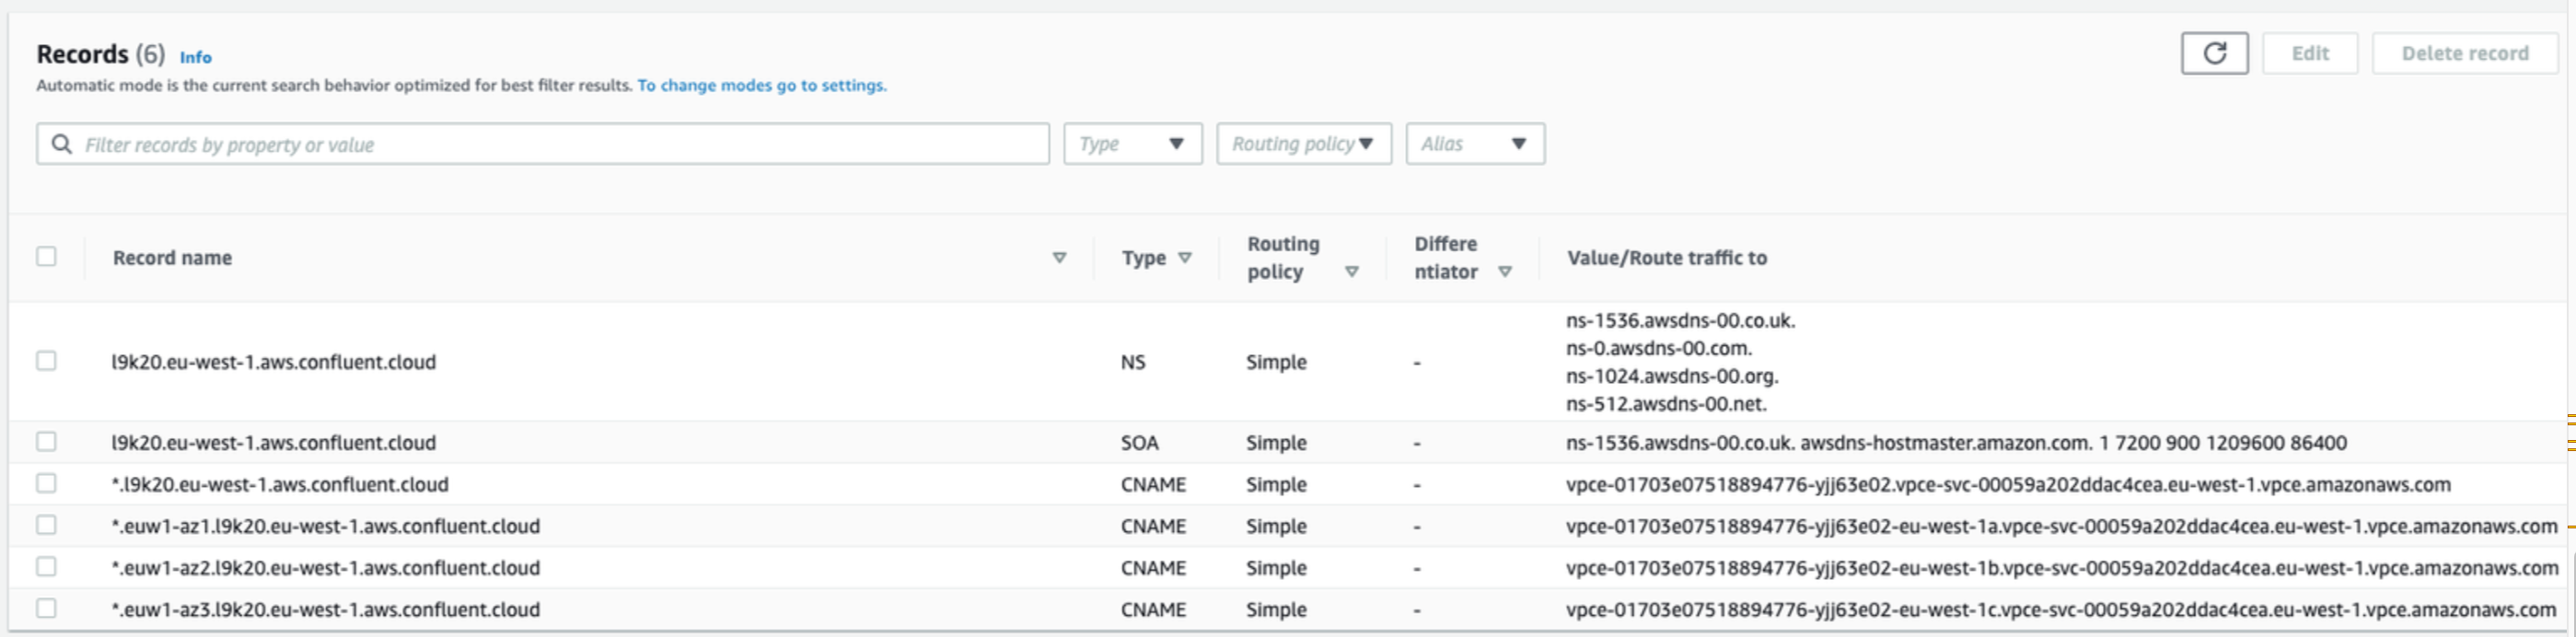Viewport: 2576px width, 637px height.
Task: Check the *.euw1-az1 CNAME record box
Action: (x=46, y=524)
